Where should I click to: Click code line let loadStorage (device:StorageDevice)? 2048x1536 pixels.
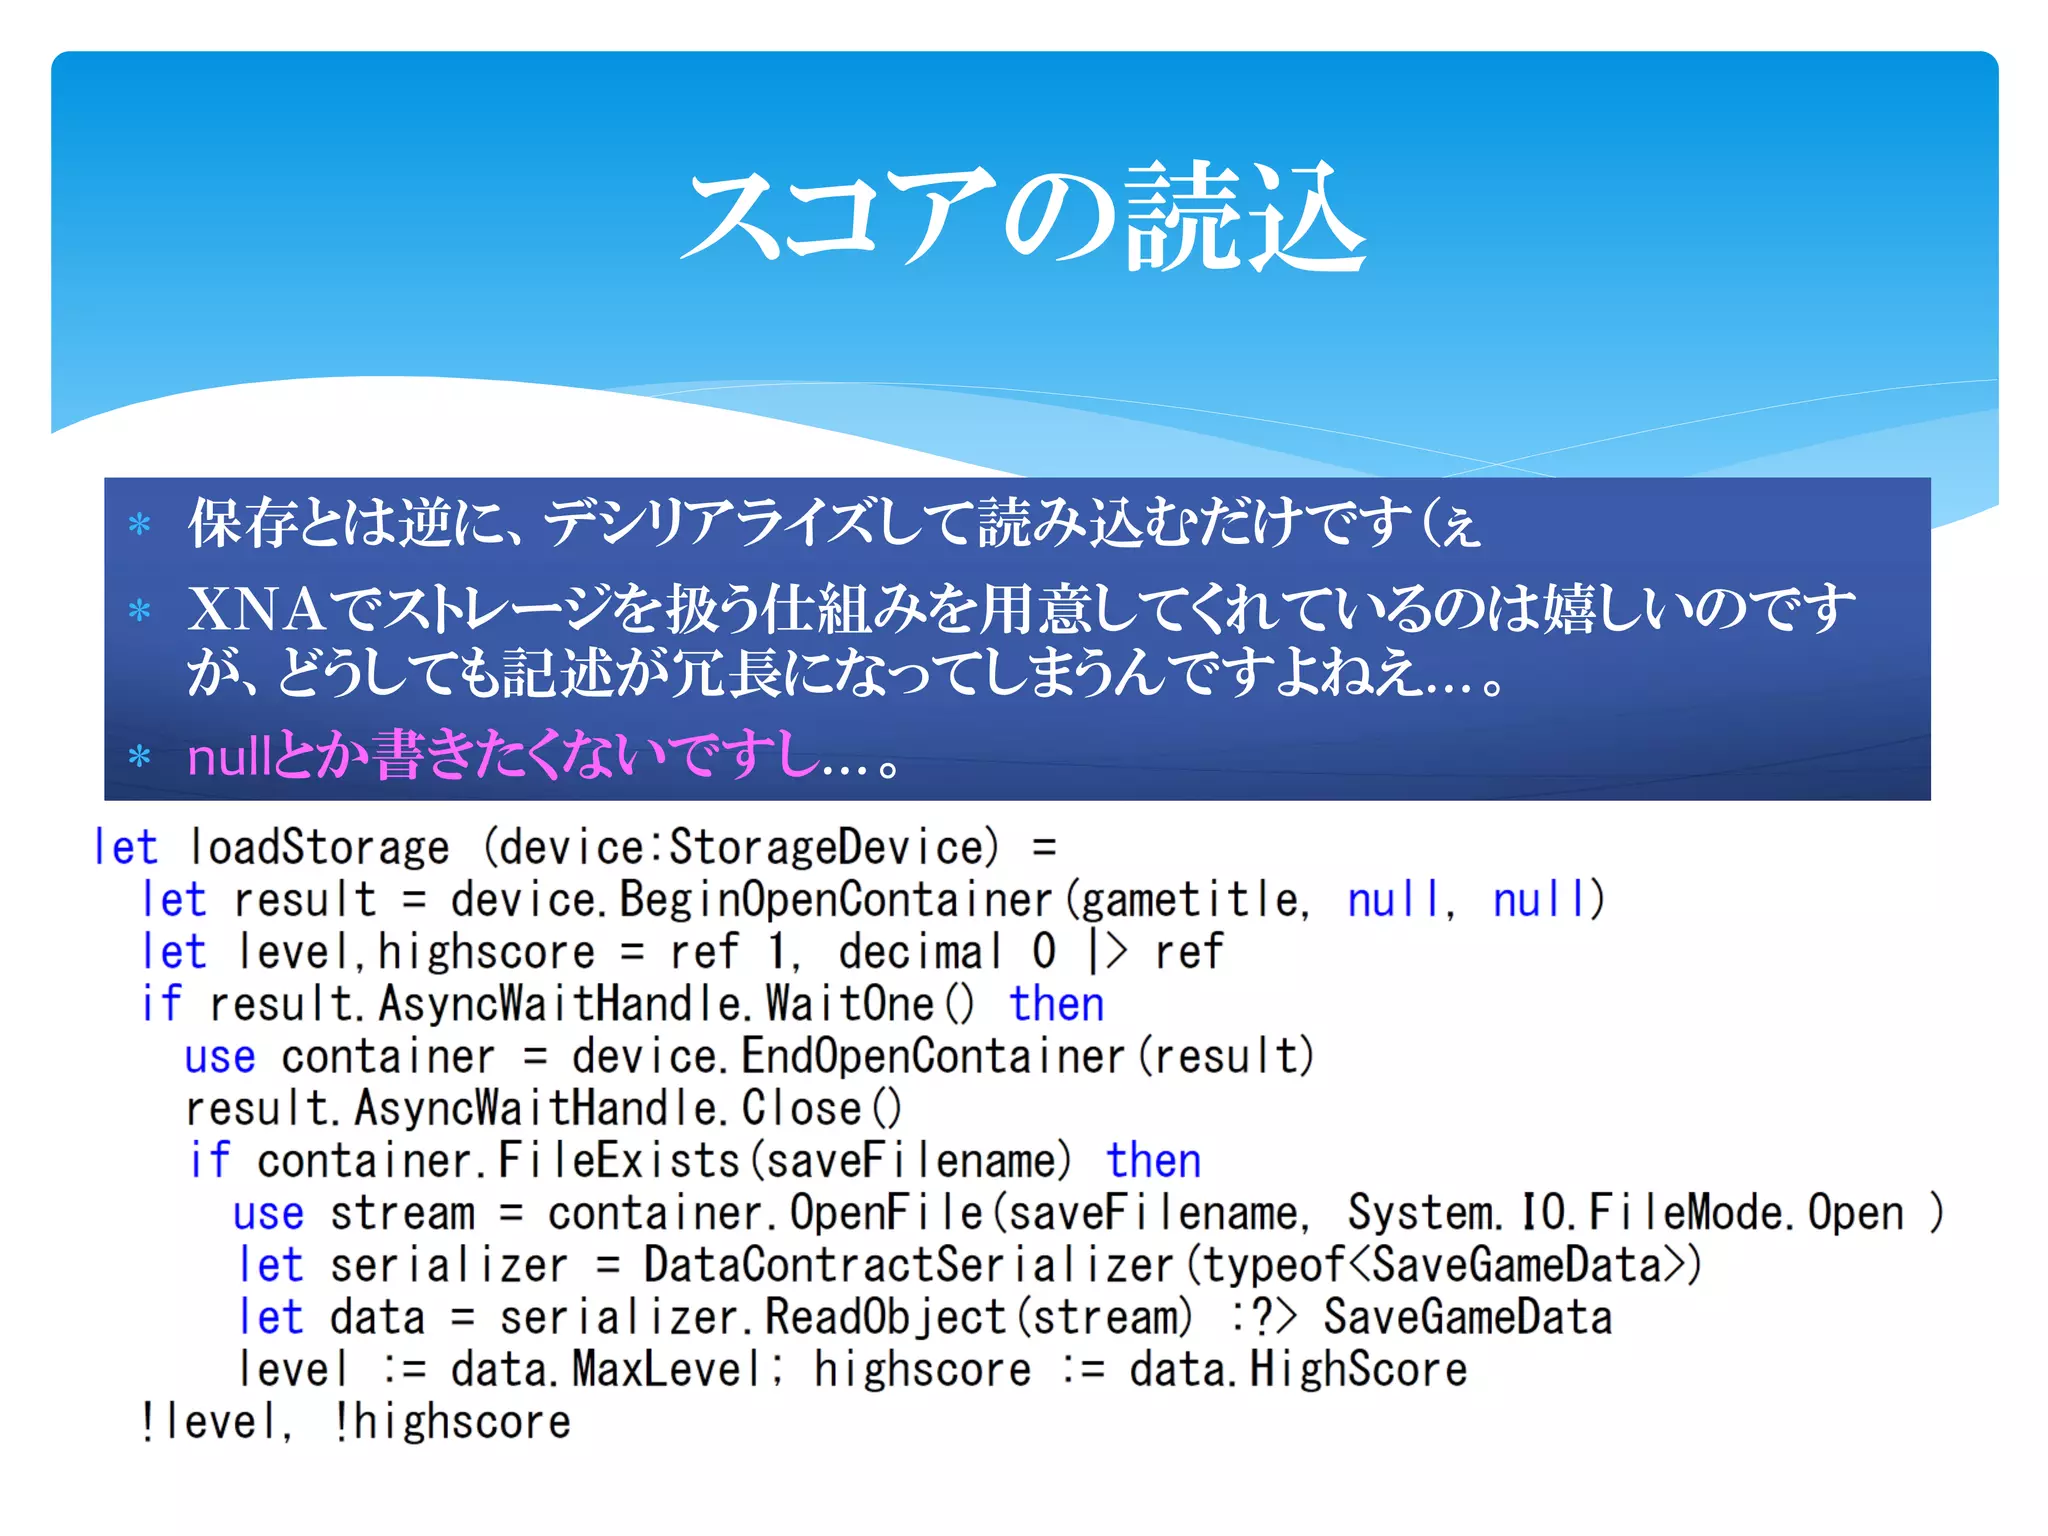click(575, 847)
